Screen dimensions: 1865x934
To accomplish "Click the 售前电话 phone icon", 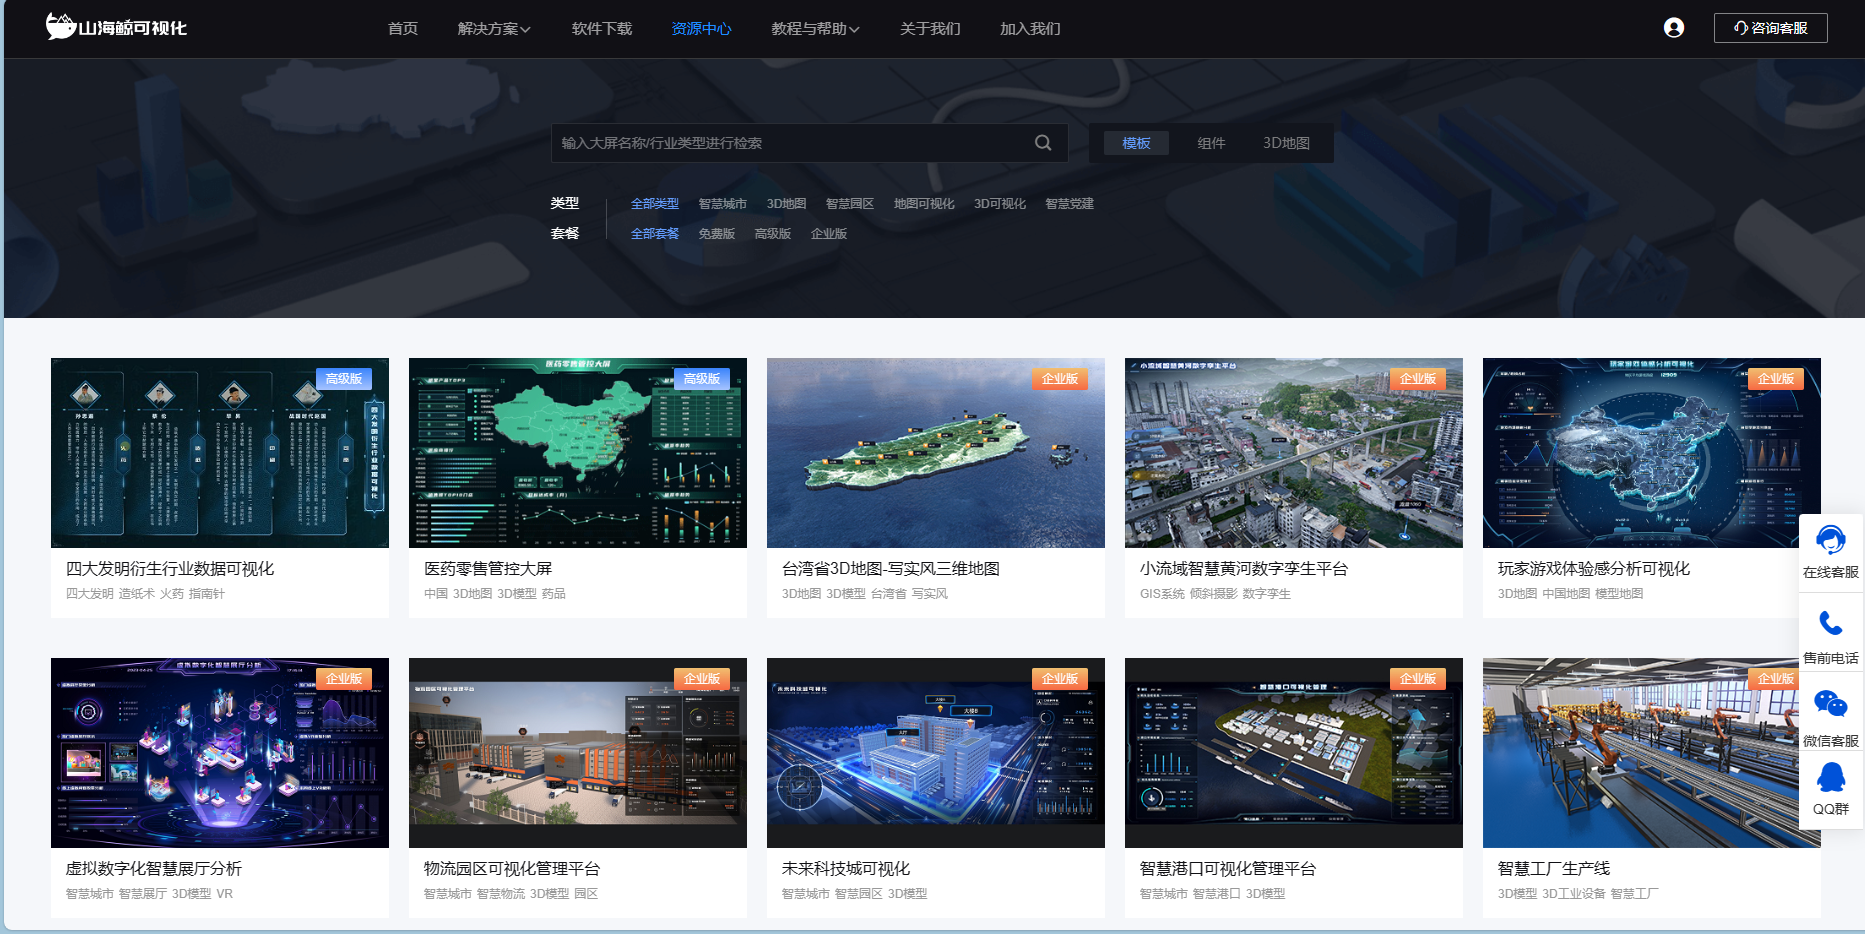I will pos(1831,624).
